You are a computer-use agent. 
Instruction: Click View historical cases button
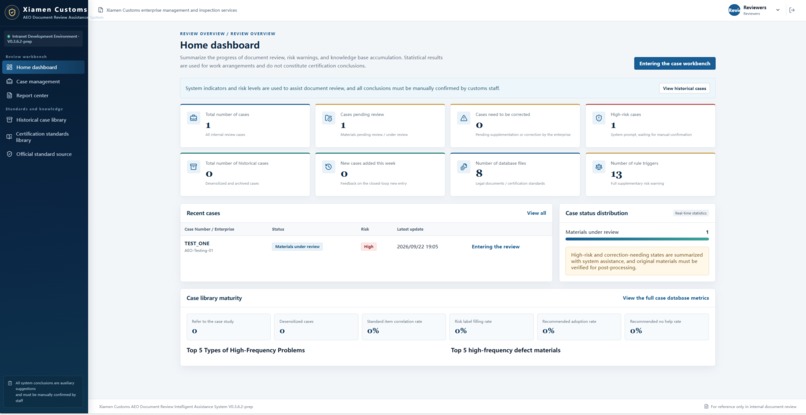(x=685, y=88)
